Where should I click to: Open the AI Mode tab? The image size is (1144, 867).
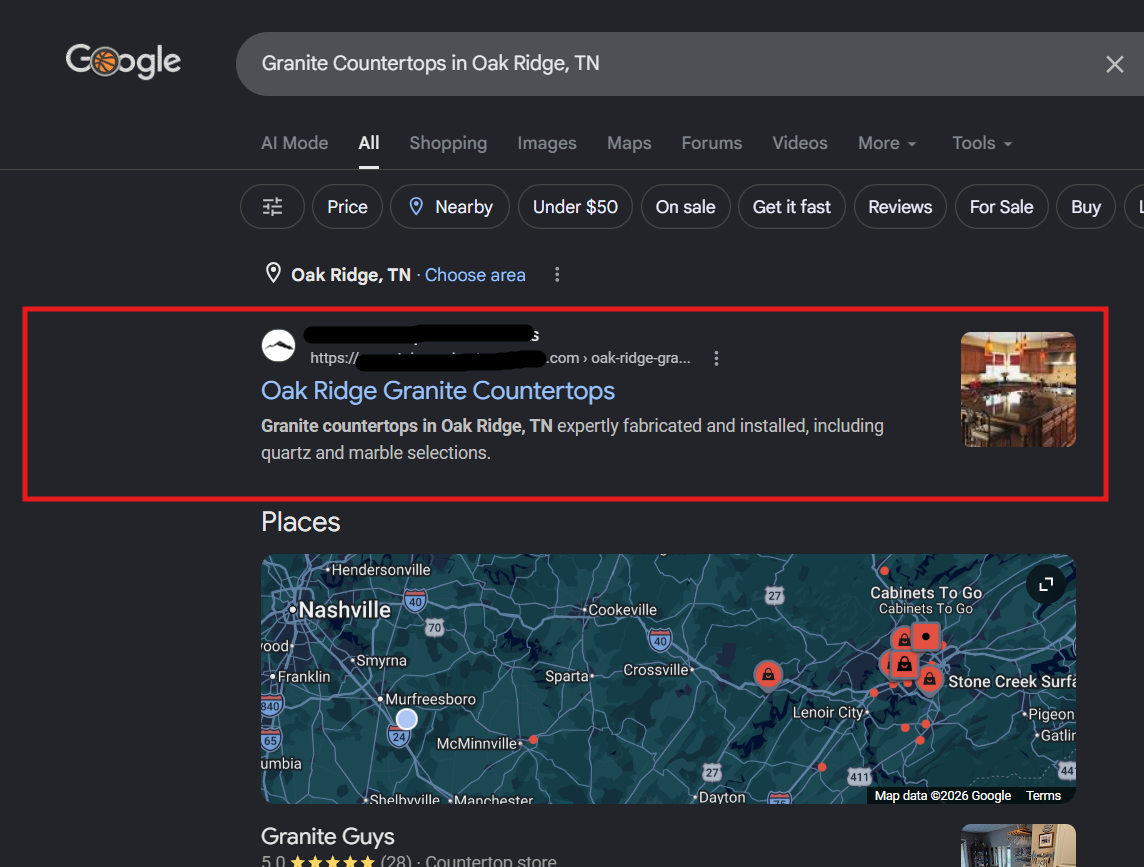[x=295, y=143]
